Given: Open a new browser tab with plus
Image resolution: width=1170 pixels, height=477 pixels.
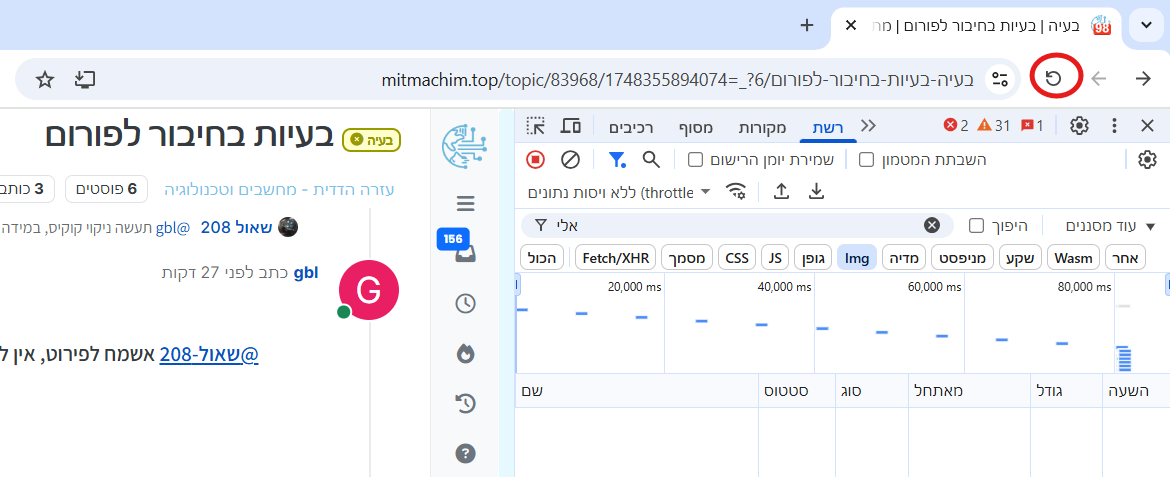Looking at the screenshot, I should pos(807,25).
